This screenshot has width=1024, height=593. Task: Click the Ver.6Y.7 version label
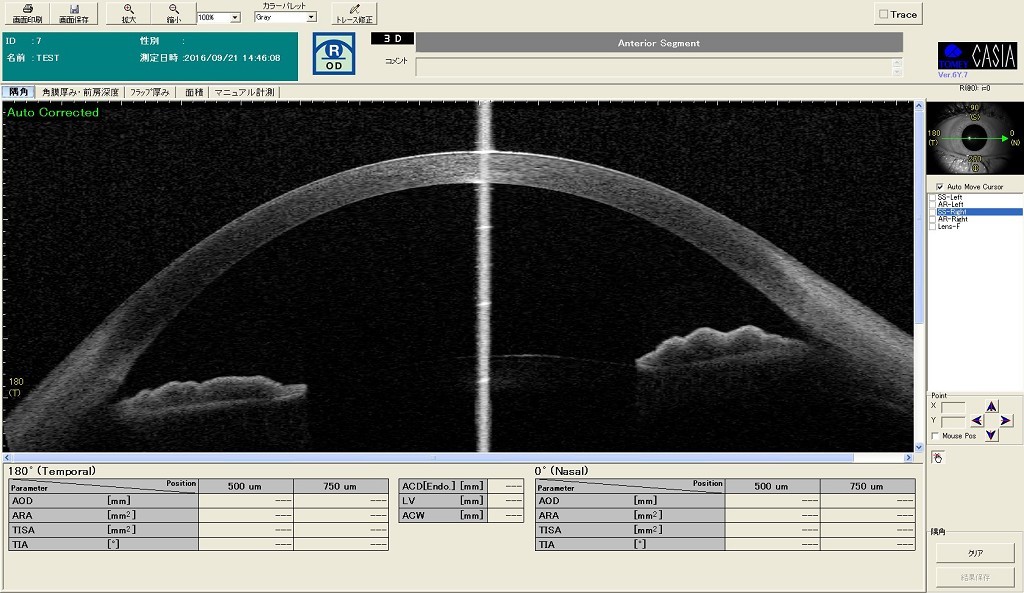tap(953, 74)
